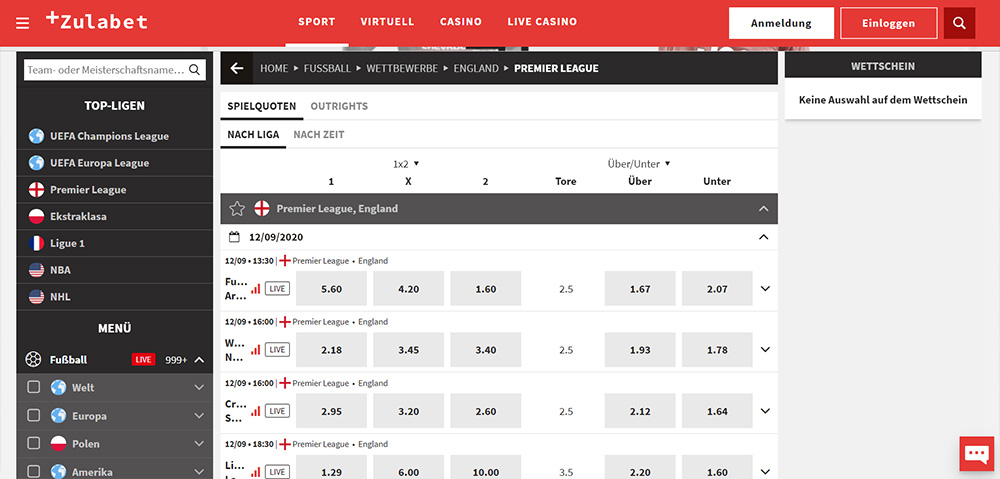Click the search icon in team search field
Image resolution: width=1000 pixels, height=479 pixels.
point(195,70)
